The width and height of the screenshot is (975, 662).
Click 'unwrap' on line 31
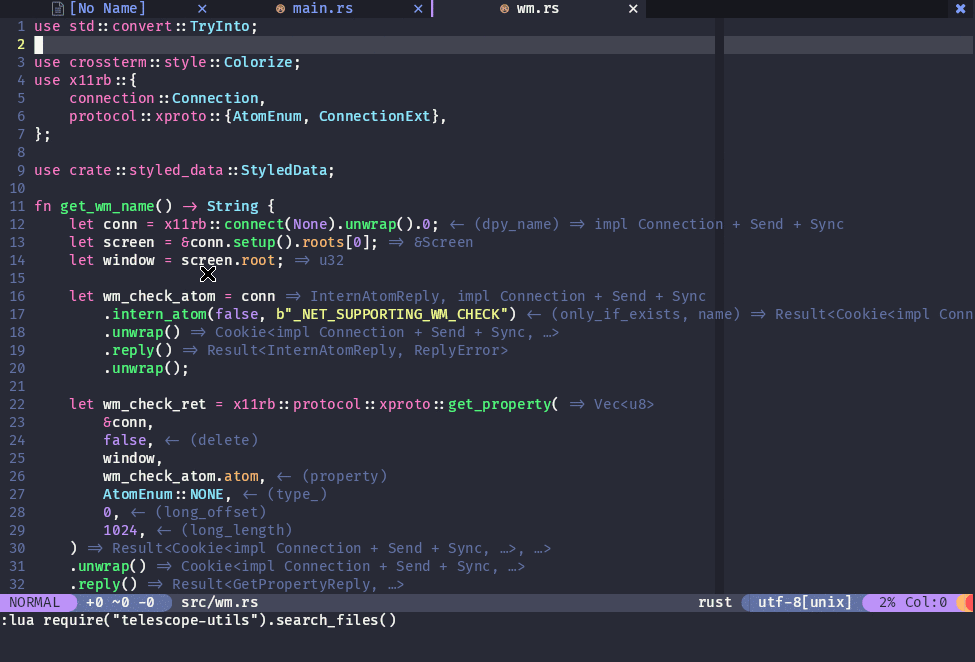pos(103,567)
